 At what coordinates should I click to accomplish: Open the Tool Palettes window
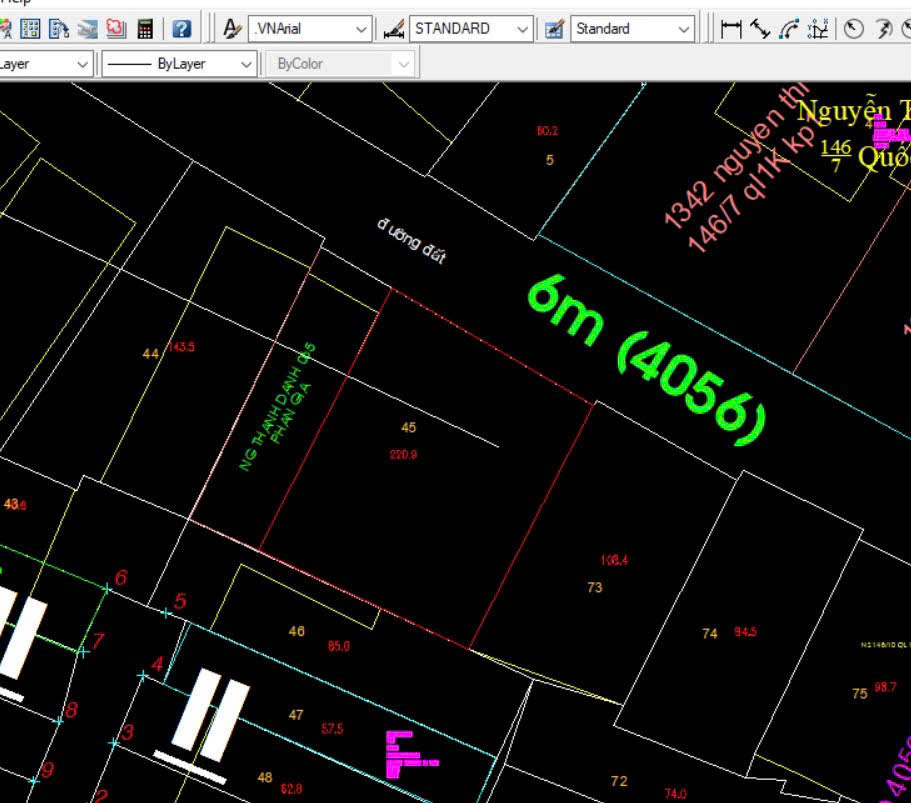pos(59,28)
